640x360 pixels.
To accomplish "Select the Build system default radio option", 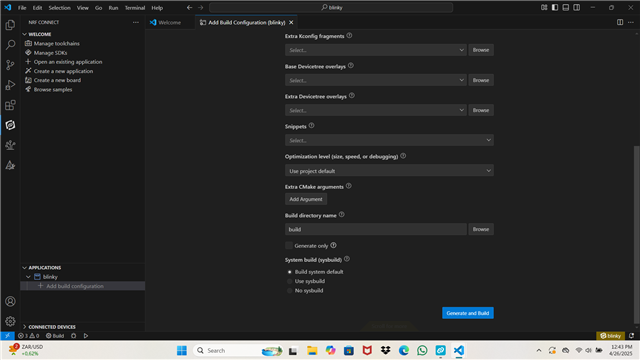I will [289, 272].
